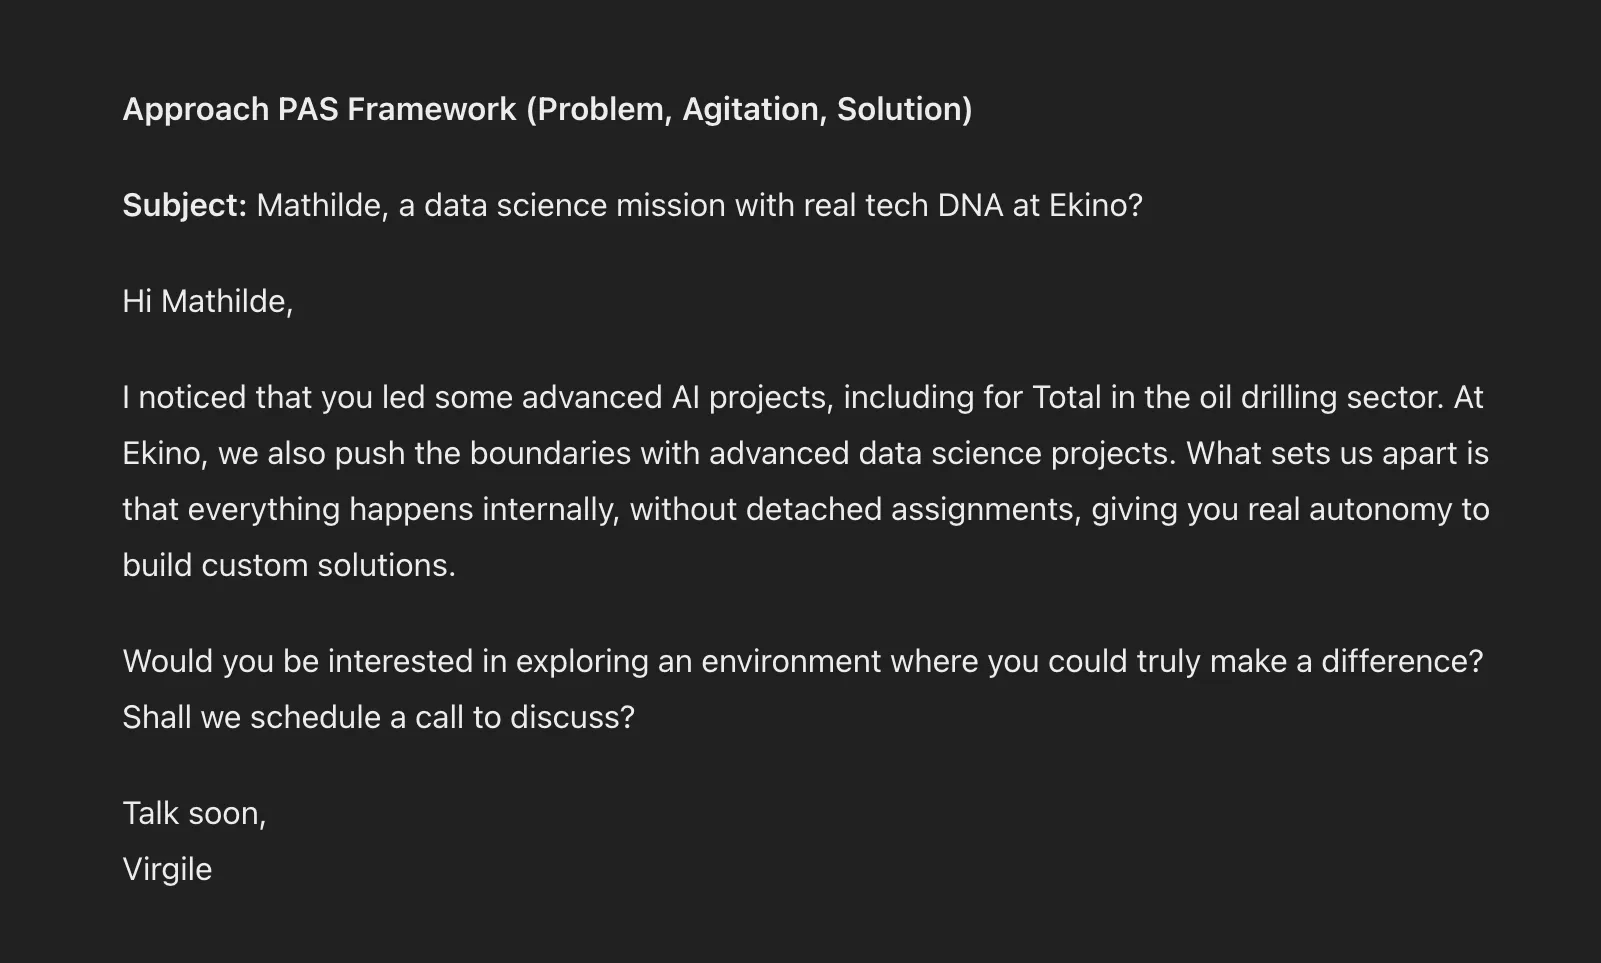The width and height of the screenshot is (1601, 963).
Task: Click the subject line text mentioning Ekino
Action: [698, 205]
